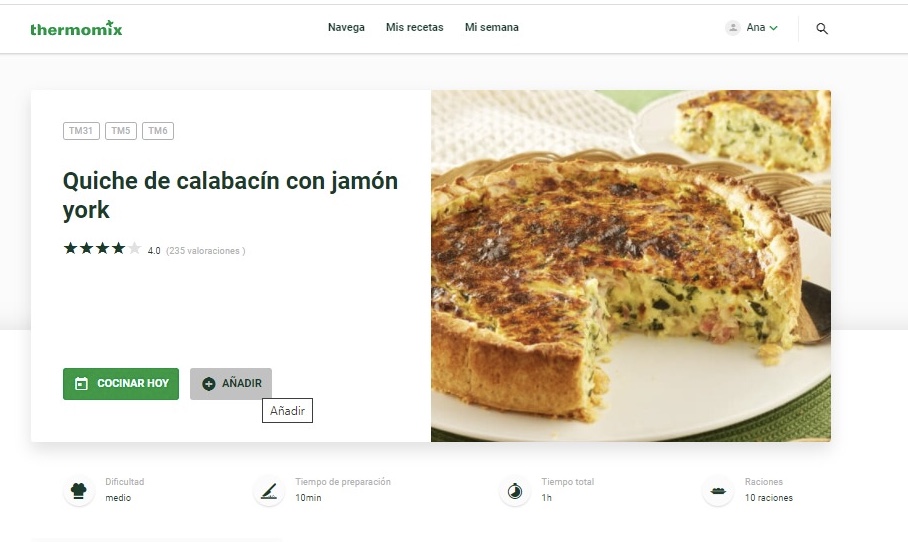Viewport: 908px width, 542px height.
Task: Click the Dificultad medio text
Action: pos(118,497)
